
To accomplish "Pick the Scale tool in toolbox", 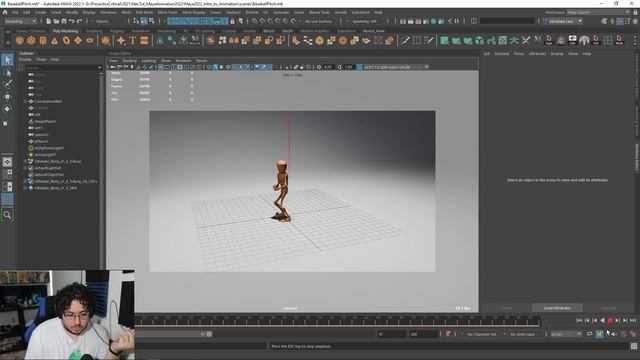I will pos(6,123).
